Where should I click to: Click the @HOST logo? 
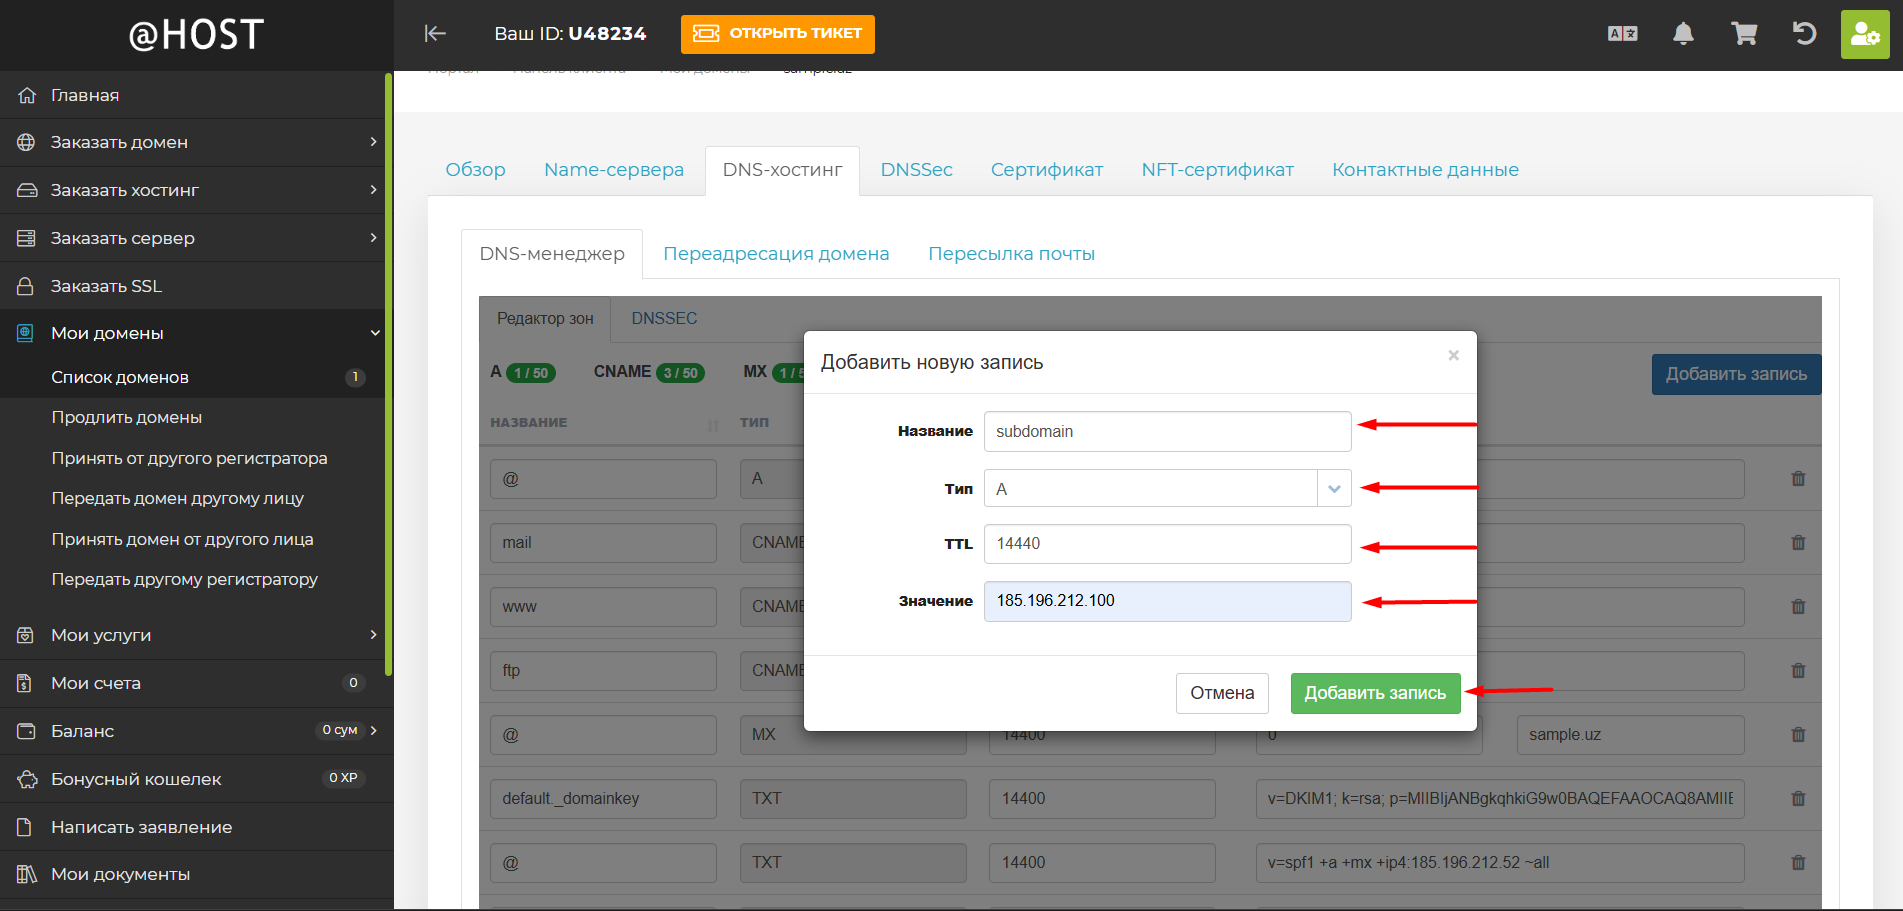[x=196, y=35]
